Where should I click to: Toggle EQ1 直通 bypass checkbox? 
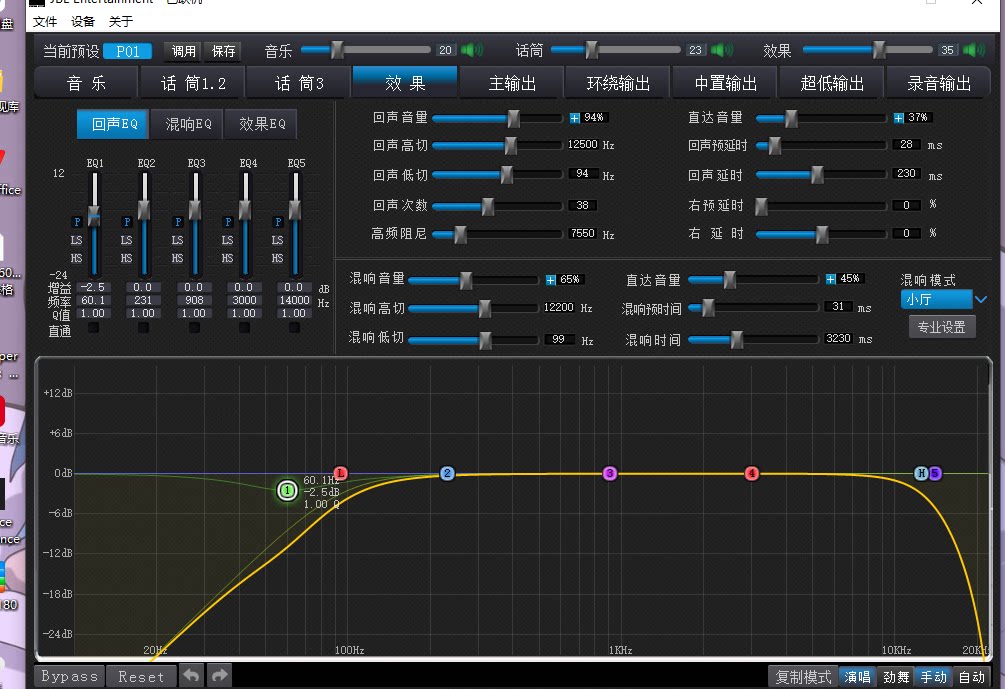tap(94, 328)
